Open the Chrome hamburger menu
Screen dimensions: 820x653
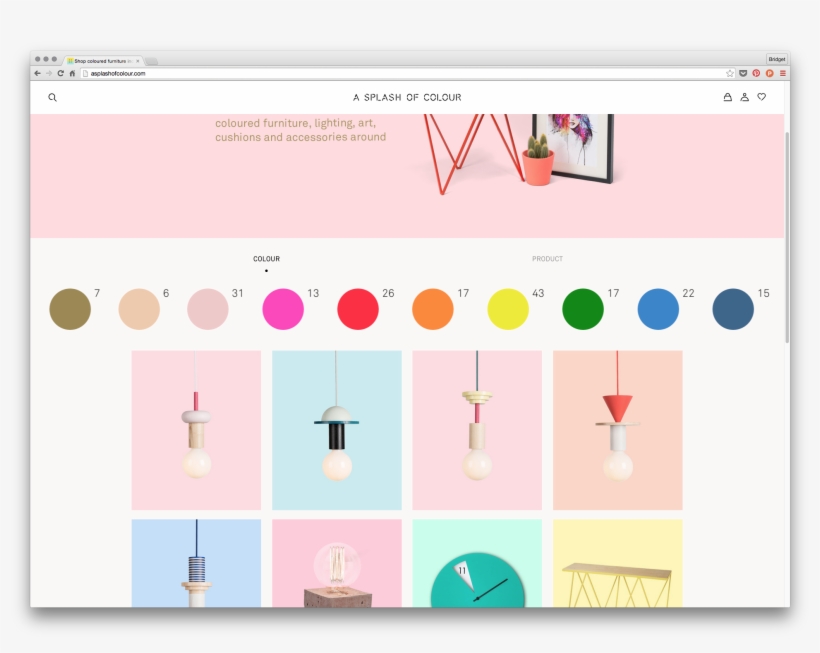(783, 73)
